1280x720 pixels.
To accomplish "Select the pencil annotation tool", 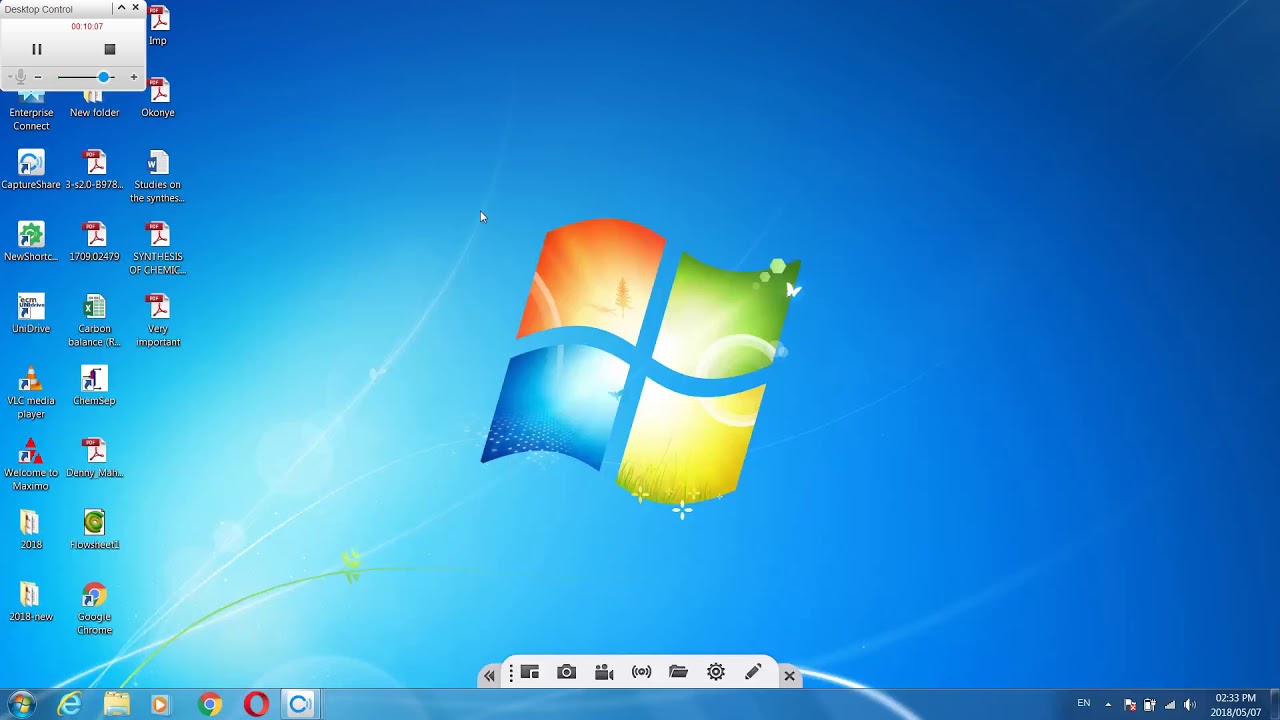I will 753,673.
